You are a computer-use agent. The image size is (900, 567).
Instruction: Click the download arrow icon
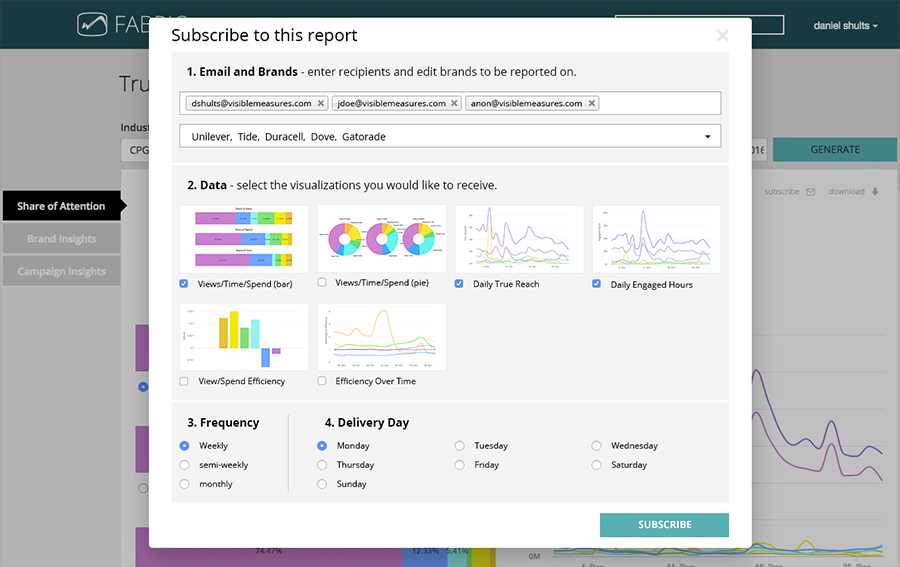coord(875,192)
